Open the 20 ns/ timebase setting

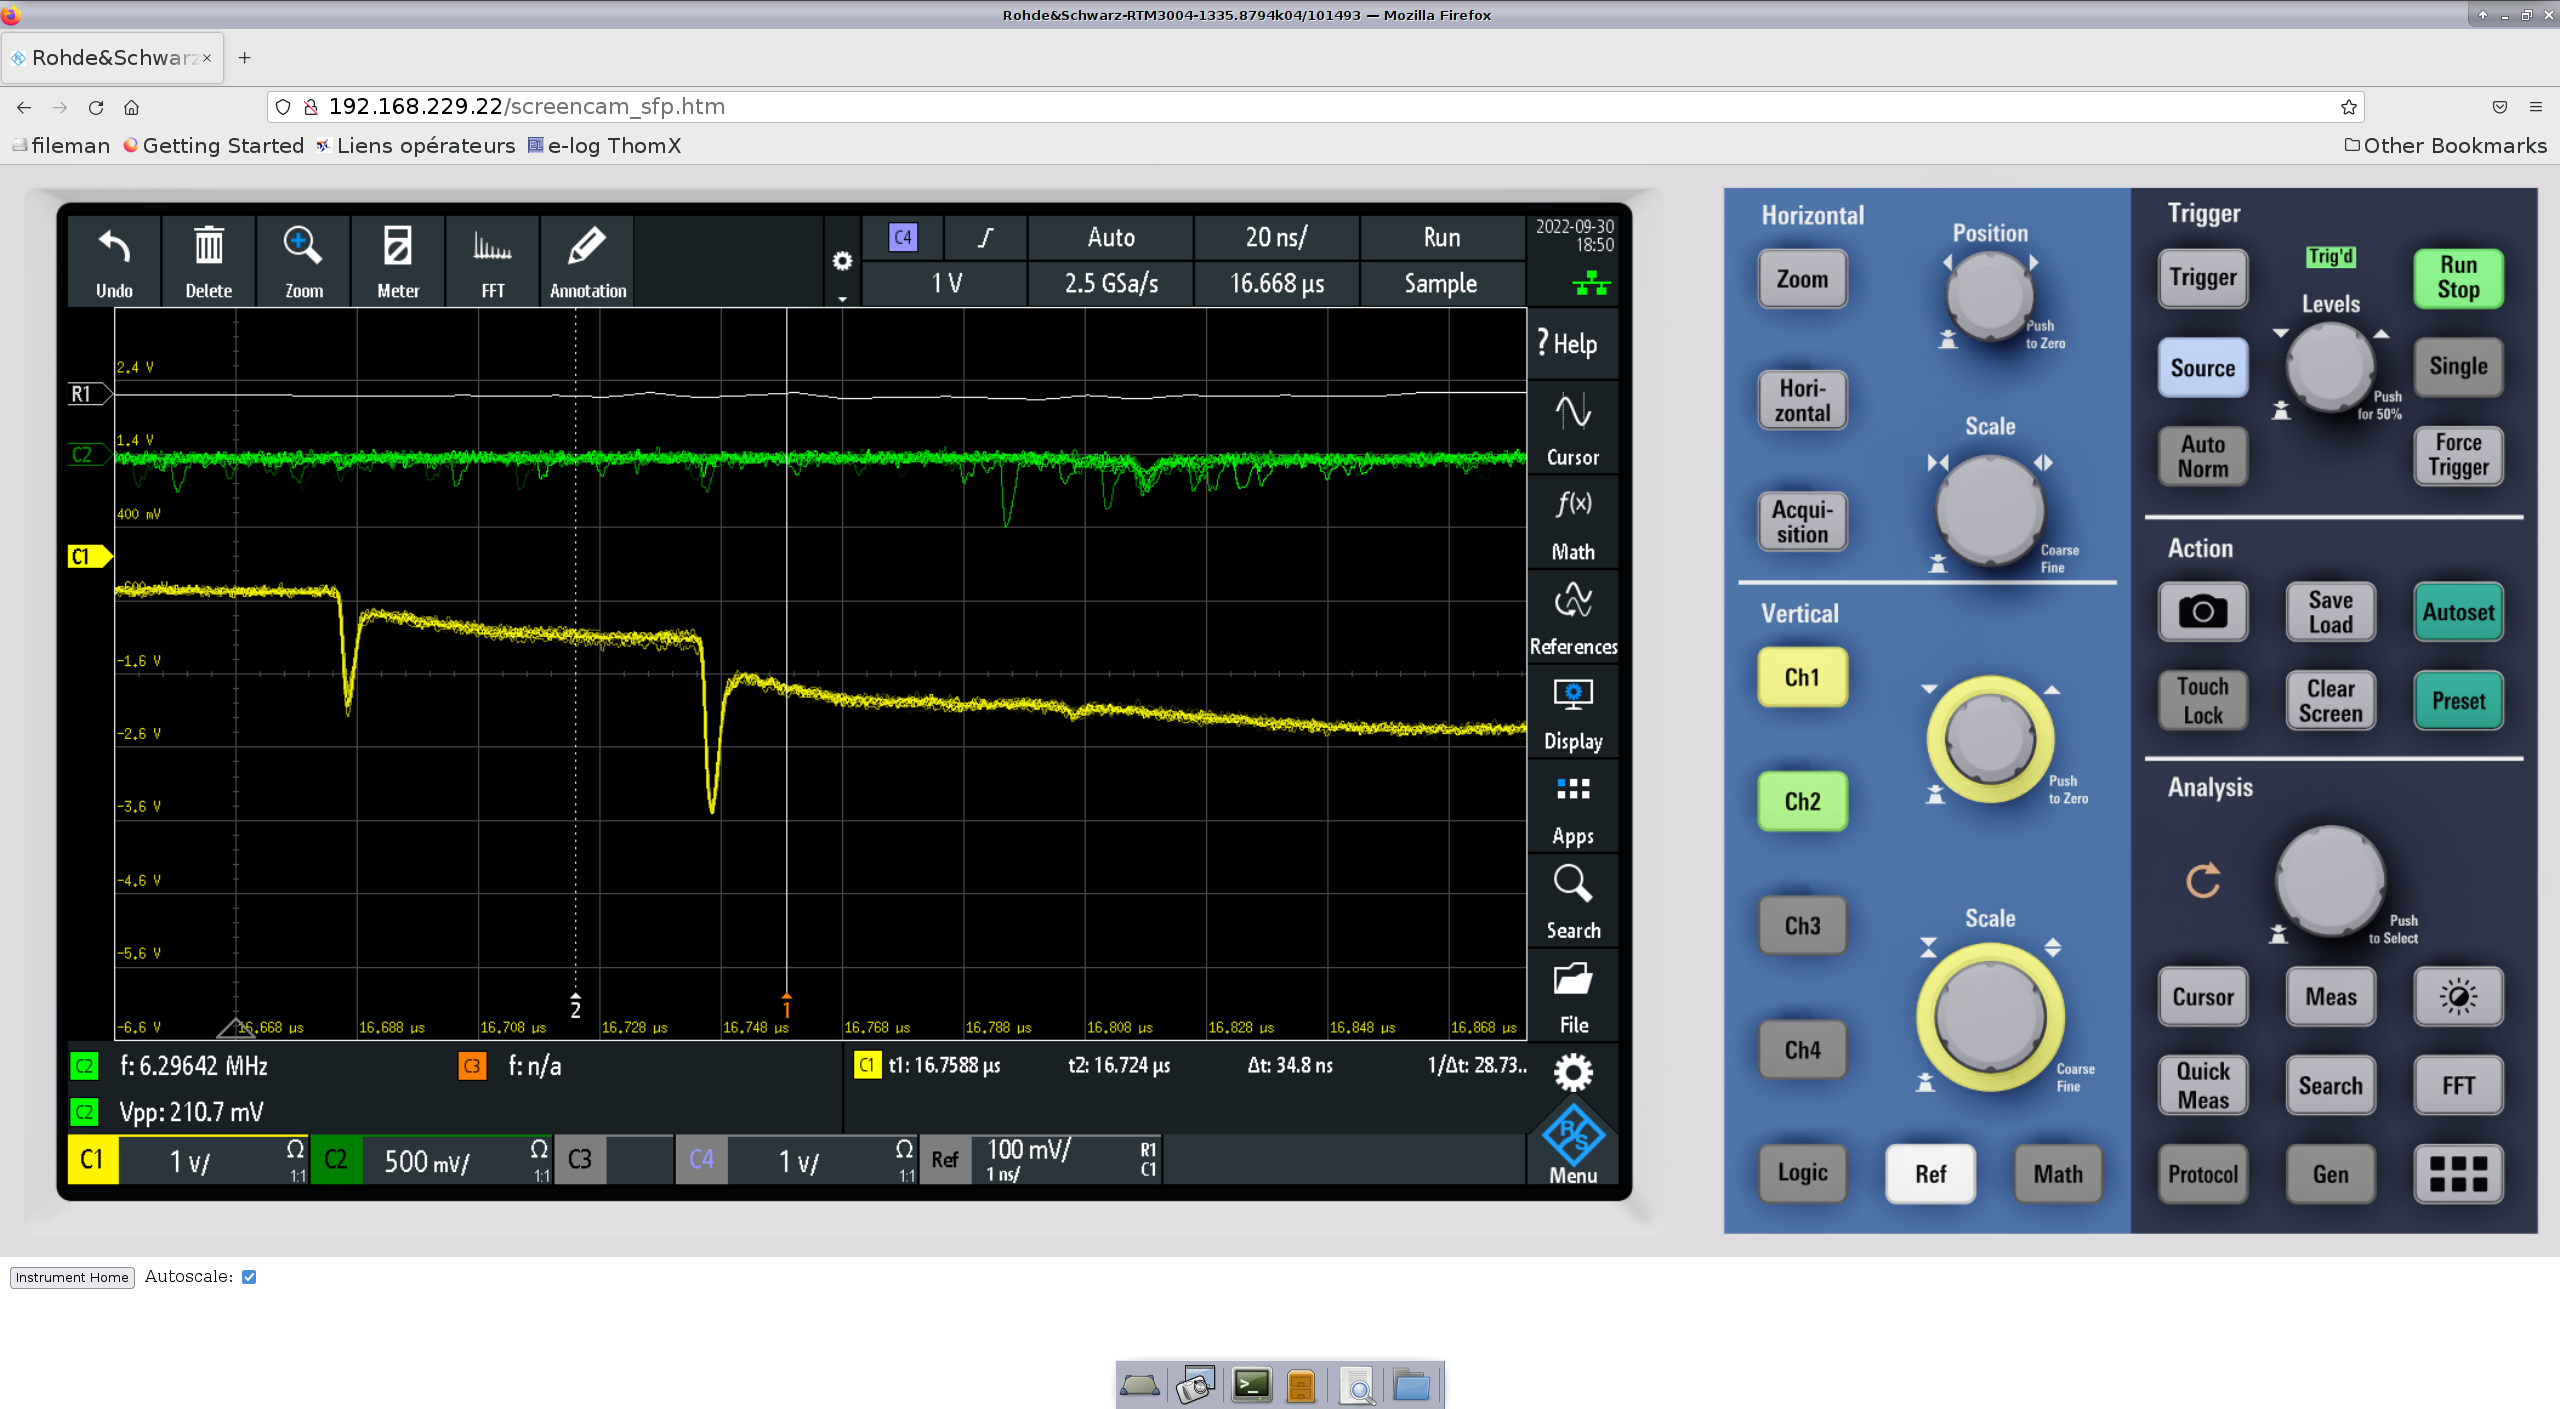[x=1276, y=238]
